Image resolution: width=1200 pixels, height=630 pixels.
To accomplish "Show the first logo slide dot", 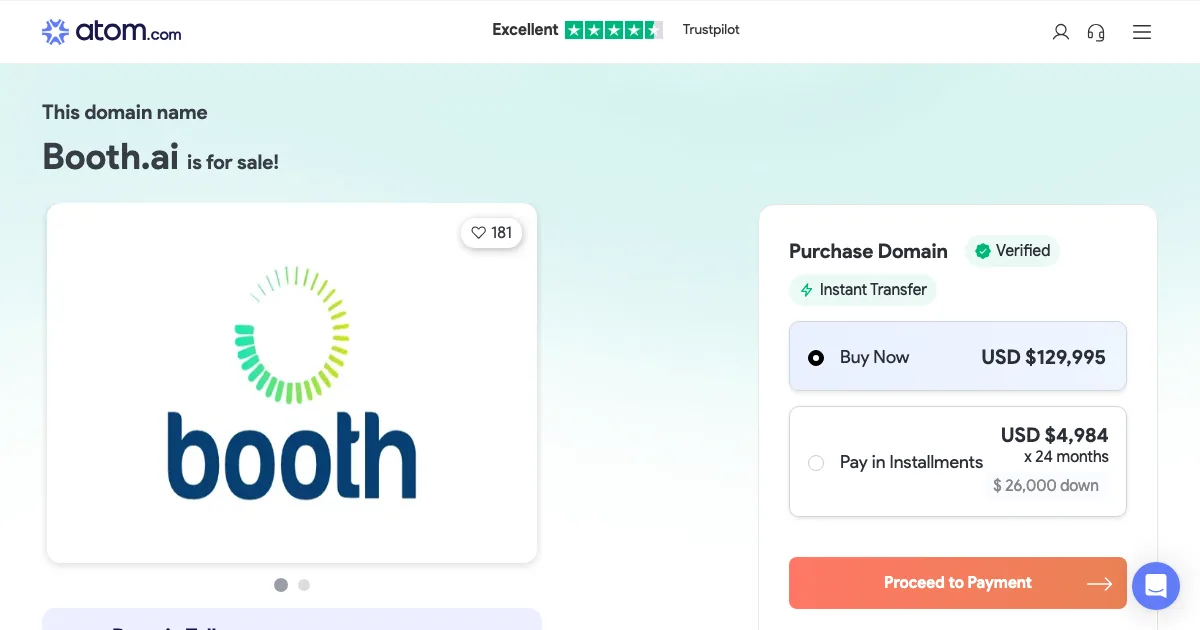I will coord(281,585).
